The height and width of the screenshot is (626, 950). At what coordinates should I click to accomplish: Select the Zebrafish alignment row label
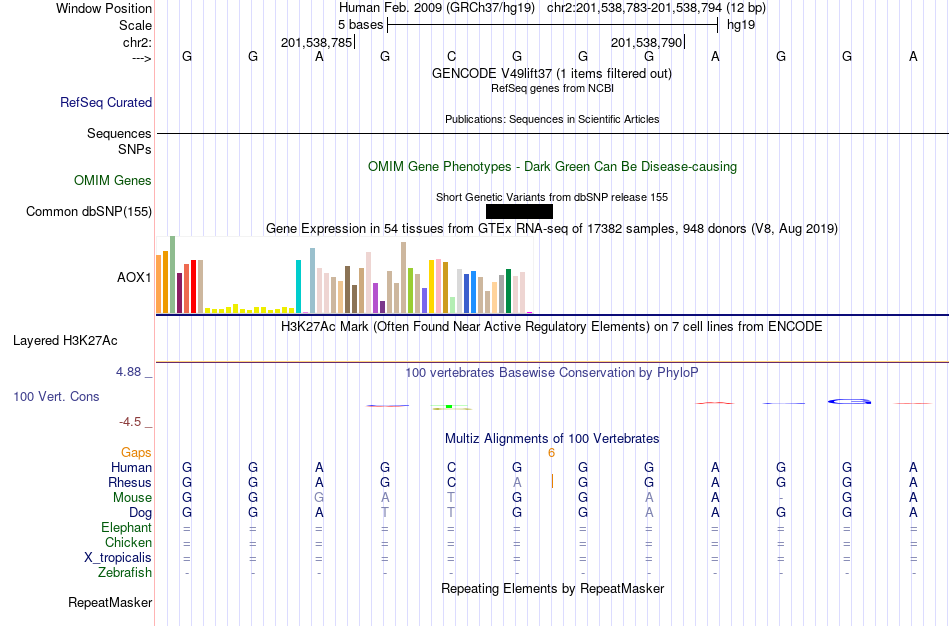(125, 572)
